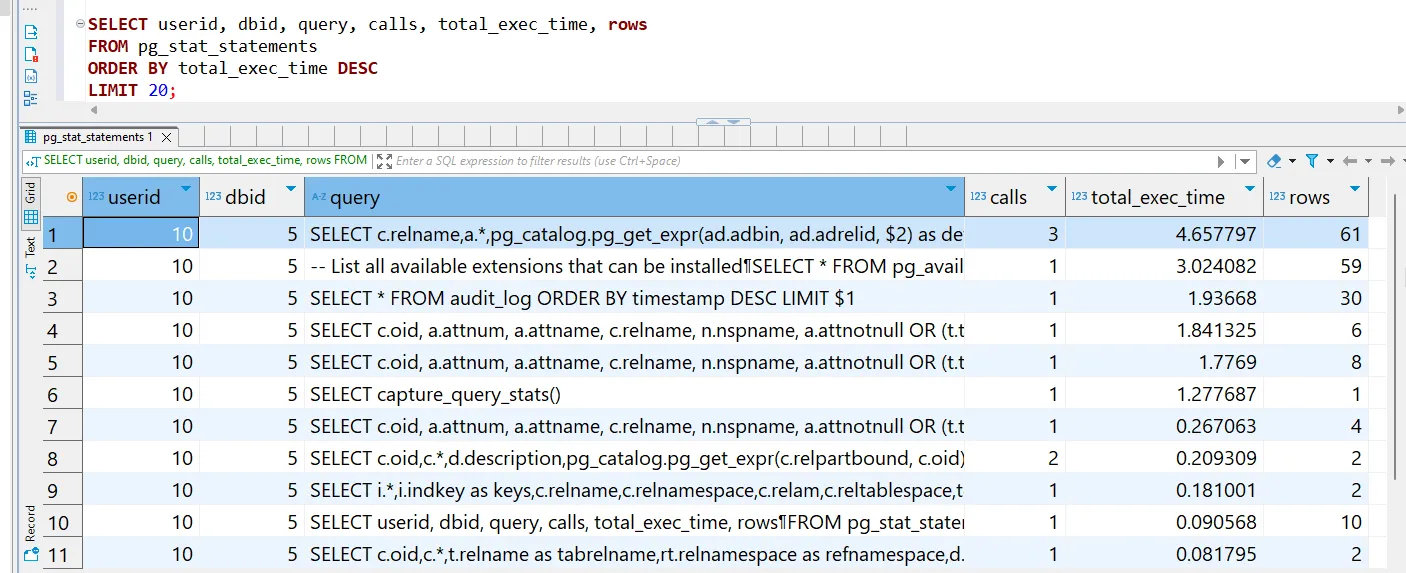The height and width of the screenshot is (573, 1406).
Task: Click the left-arrow filter history back icon
Action: coord(1350,161)
